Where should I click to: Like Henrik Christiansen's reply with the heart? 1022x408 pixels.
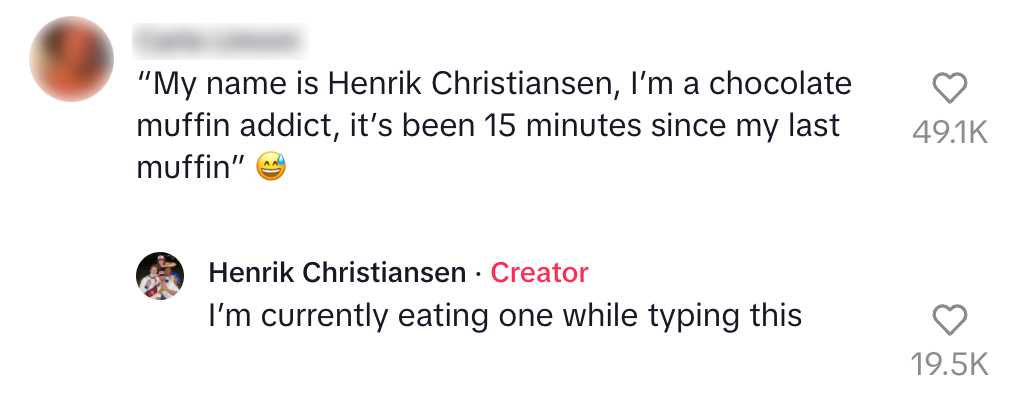[x=949, y=321]
